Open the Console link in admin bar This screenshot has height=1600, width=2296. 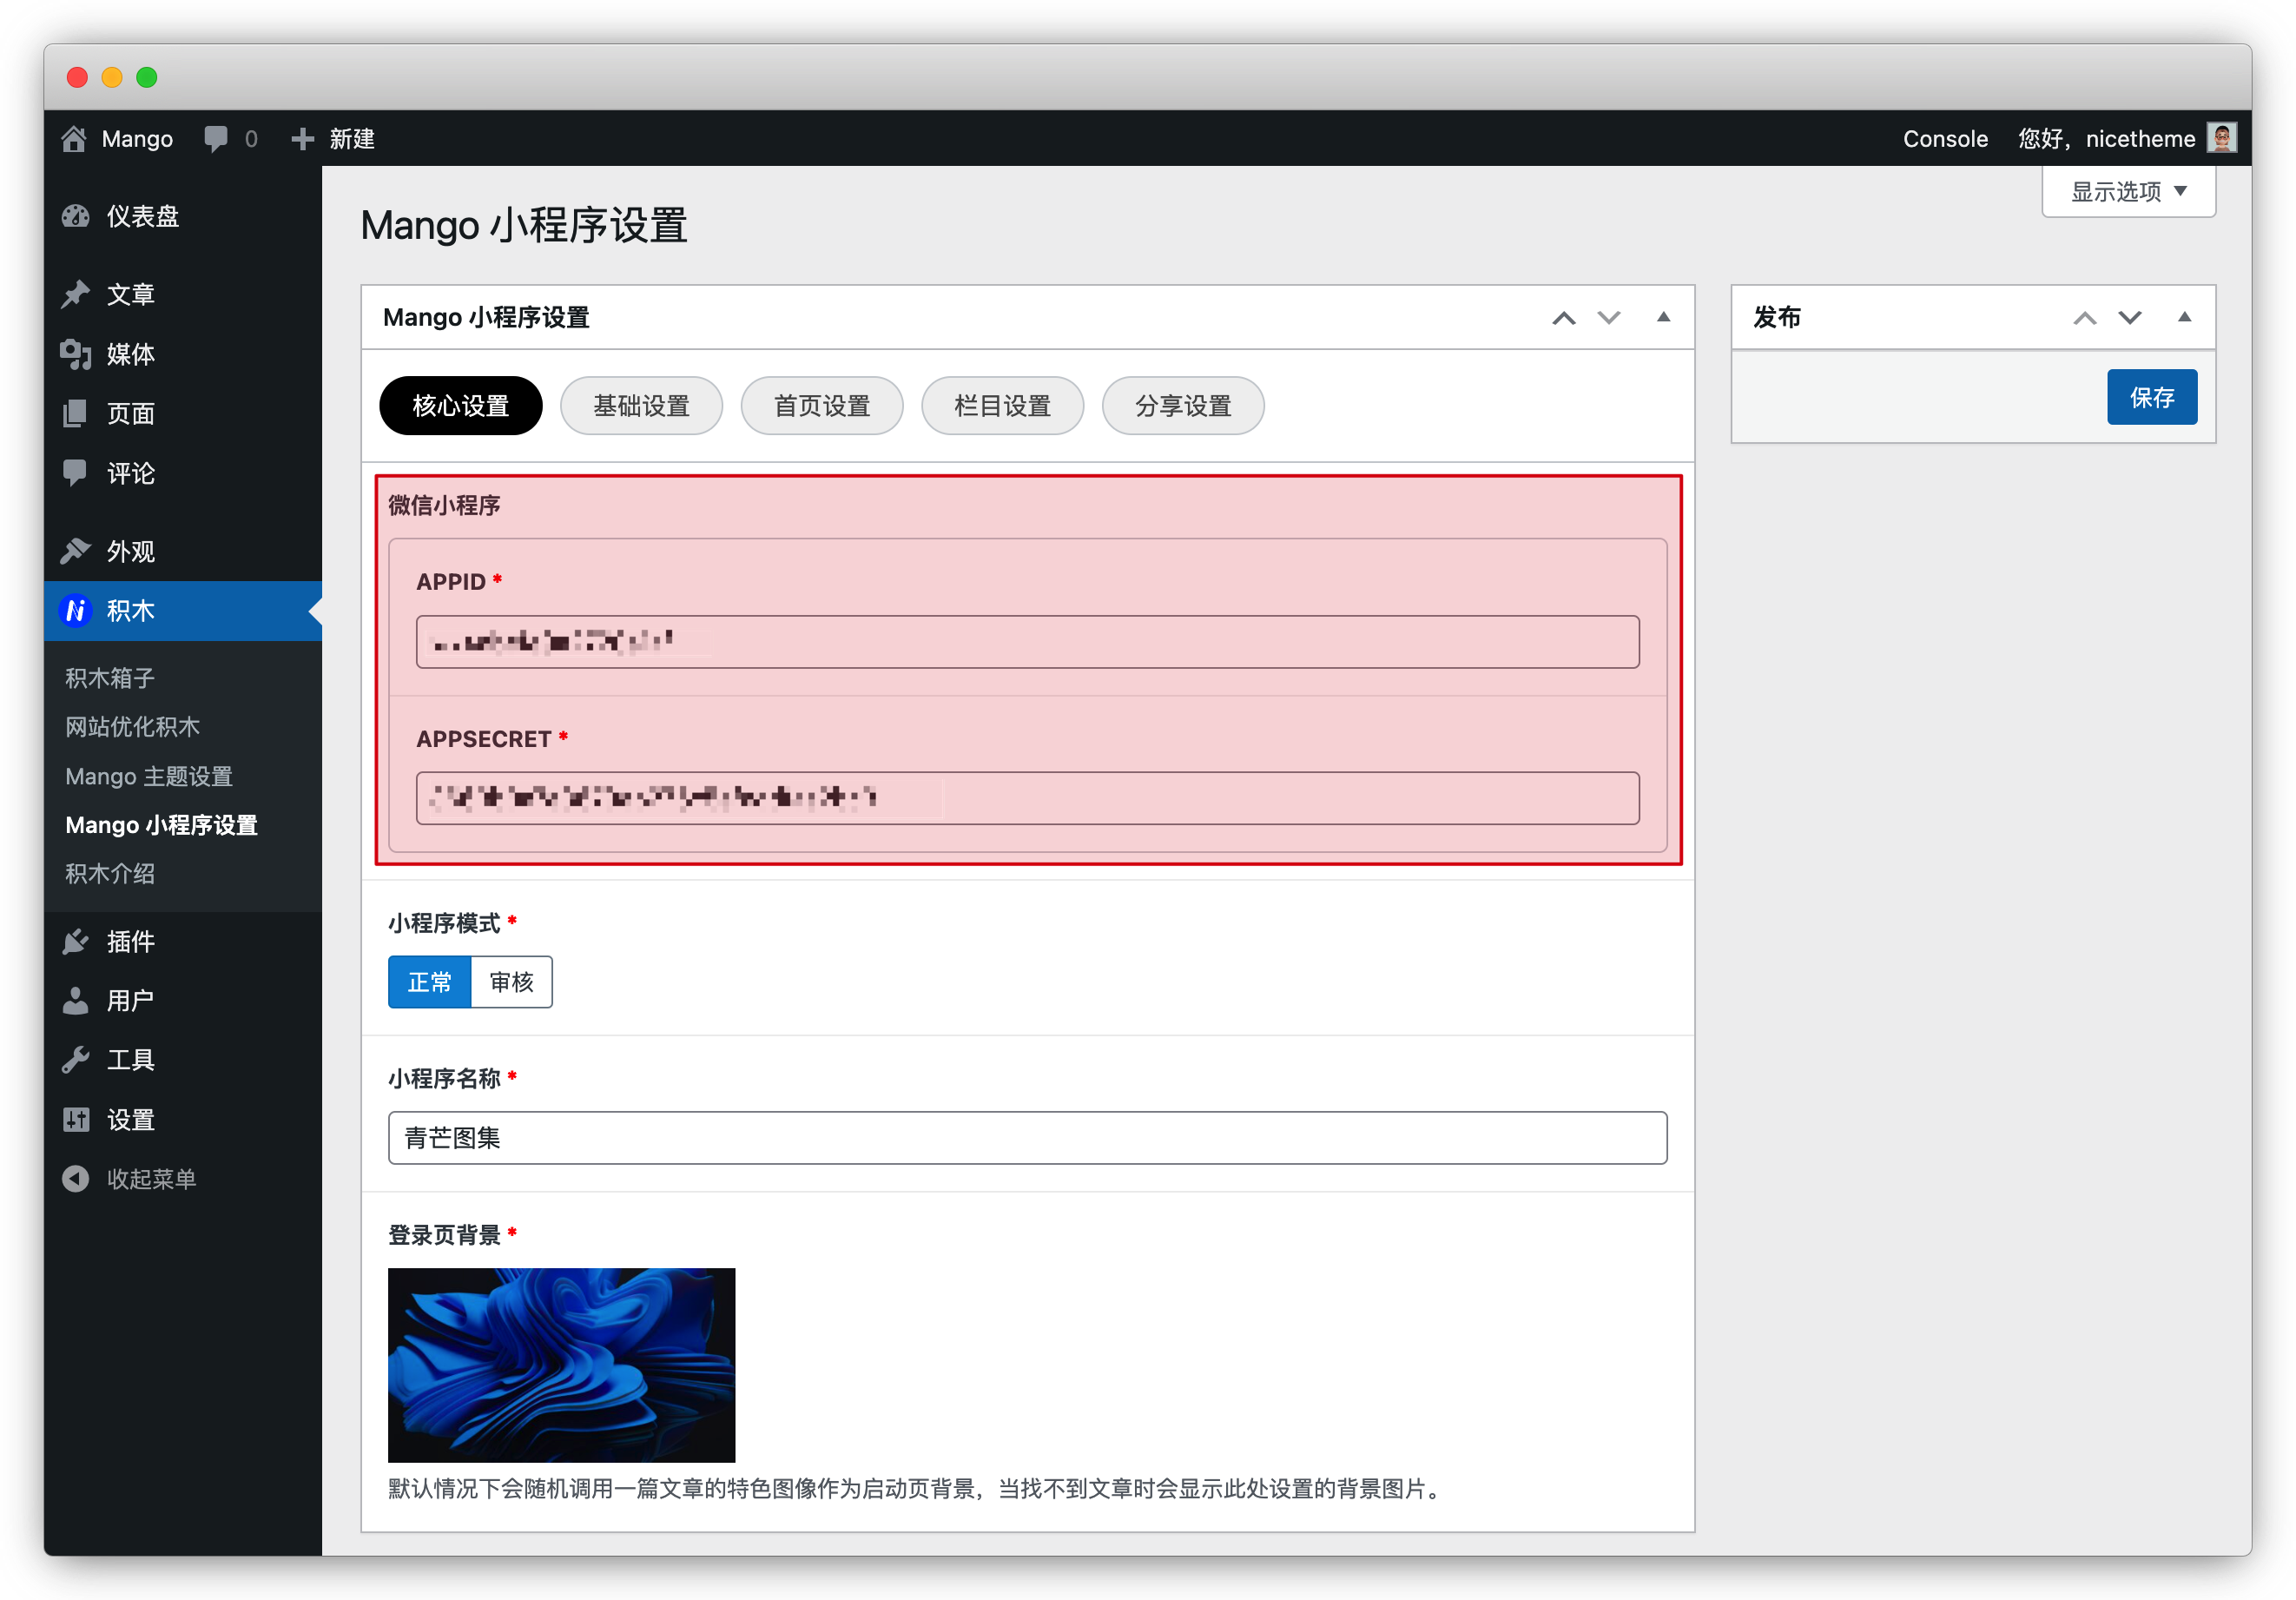[x=1945, y=139]
